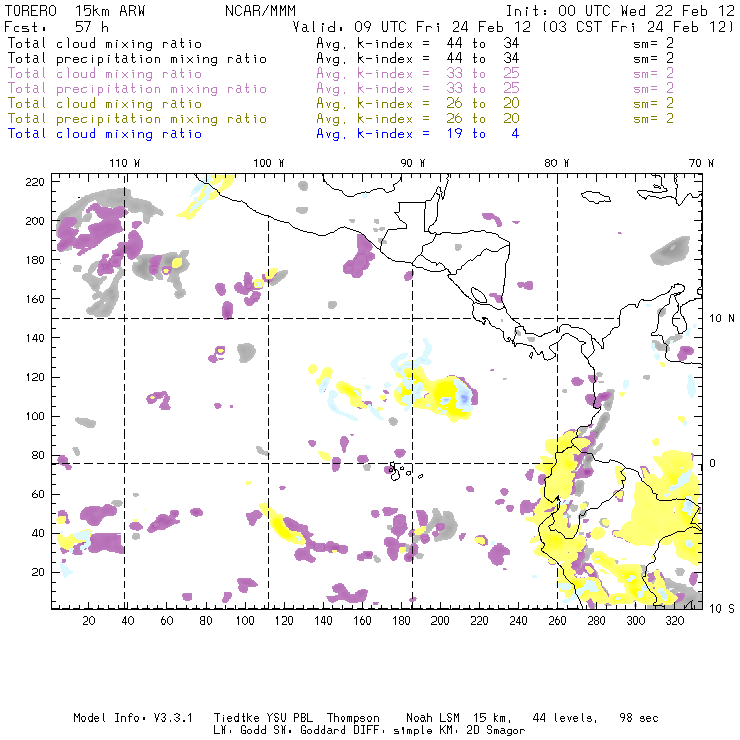Click the 'Valid: 09 UTC Fri 24 Feb 12' text

(412, 27)
